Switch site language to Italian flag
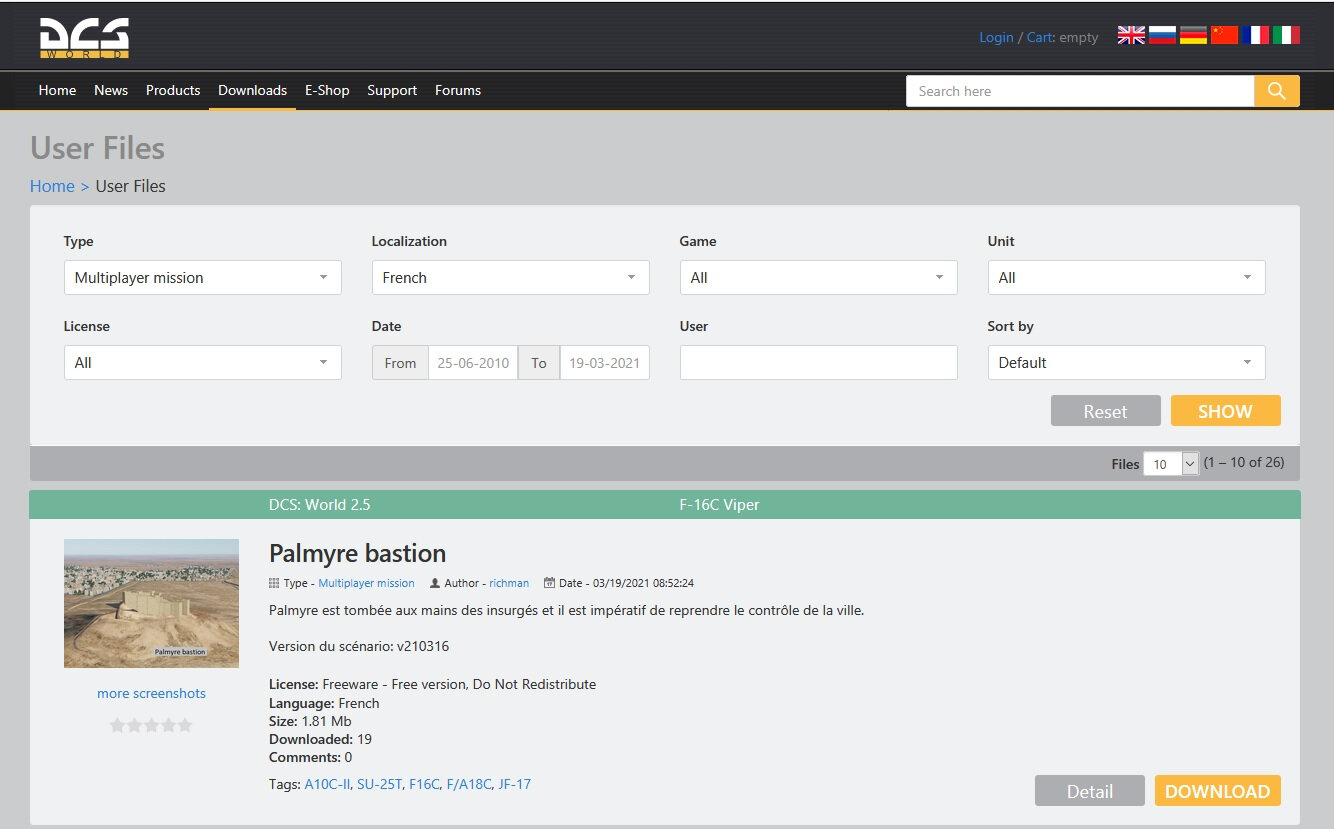The width and height of the screenshot is (1334, 829). pos(1286,35)
